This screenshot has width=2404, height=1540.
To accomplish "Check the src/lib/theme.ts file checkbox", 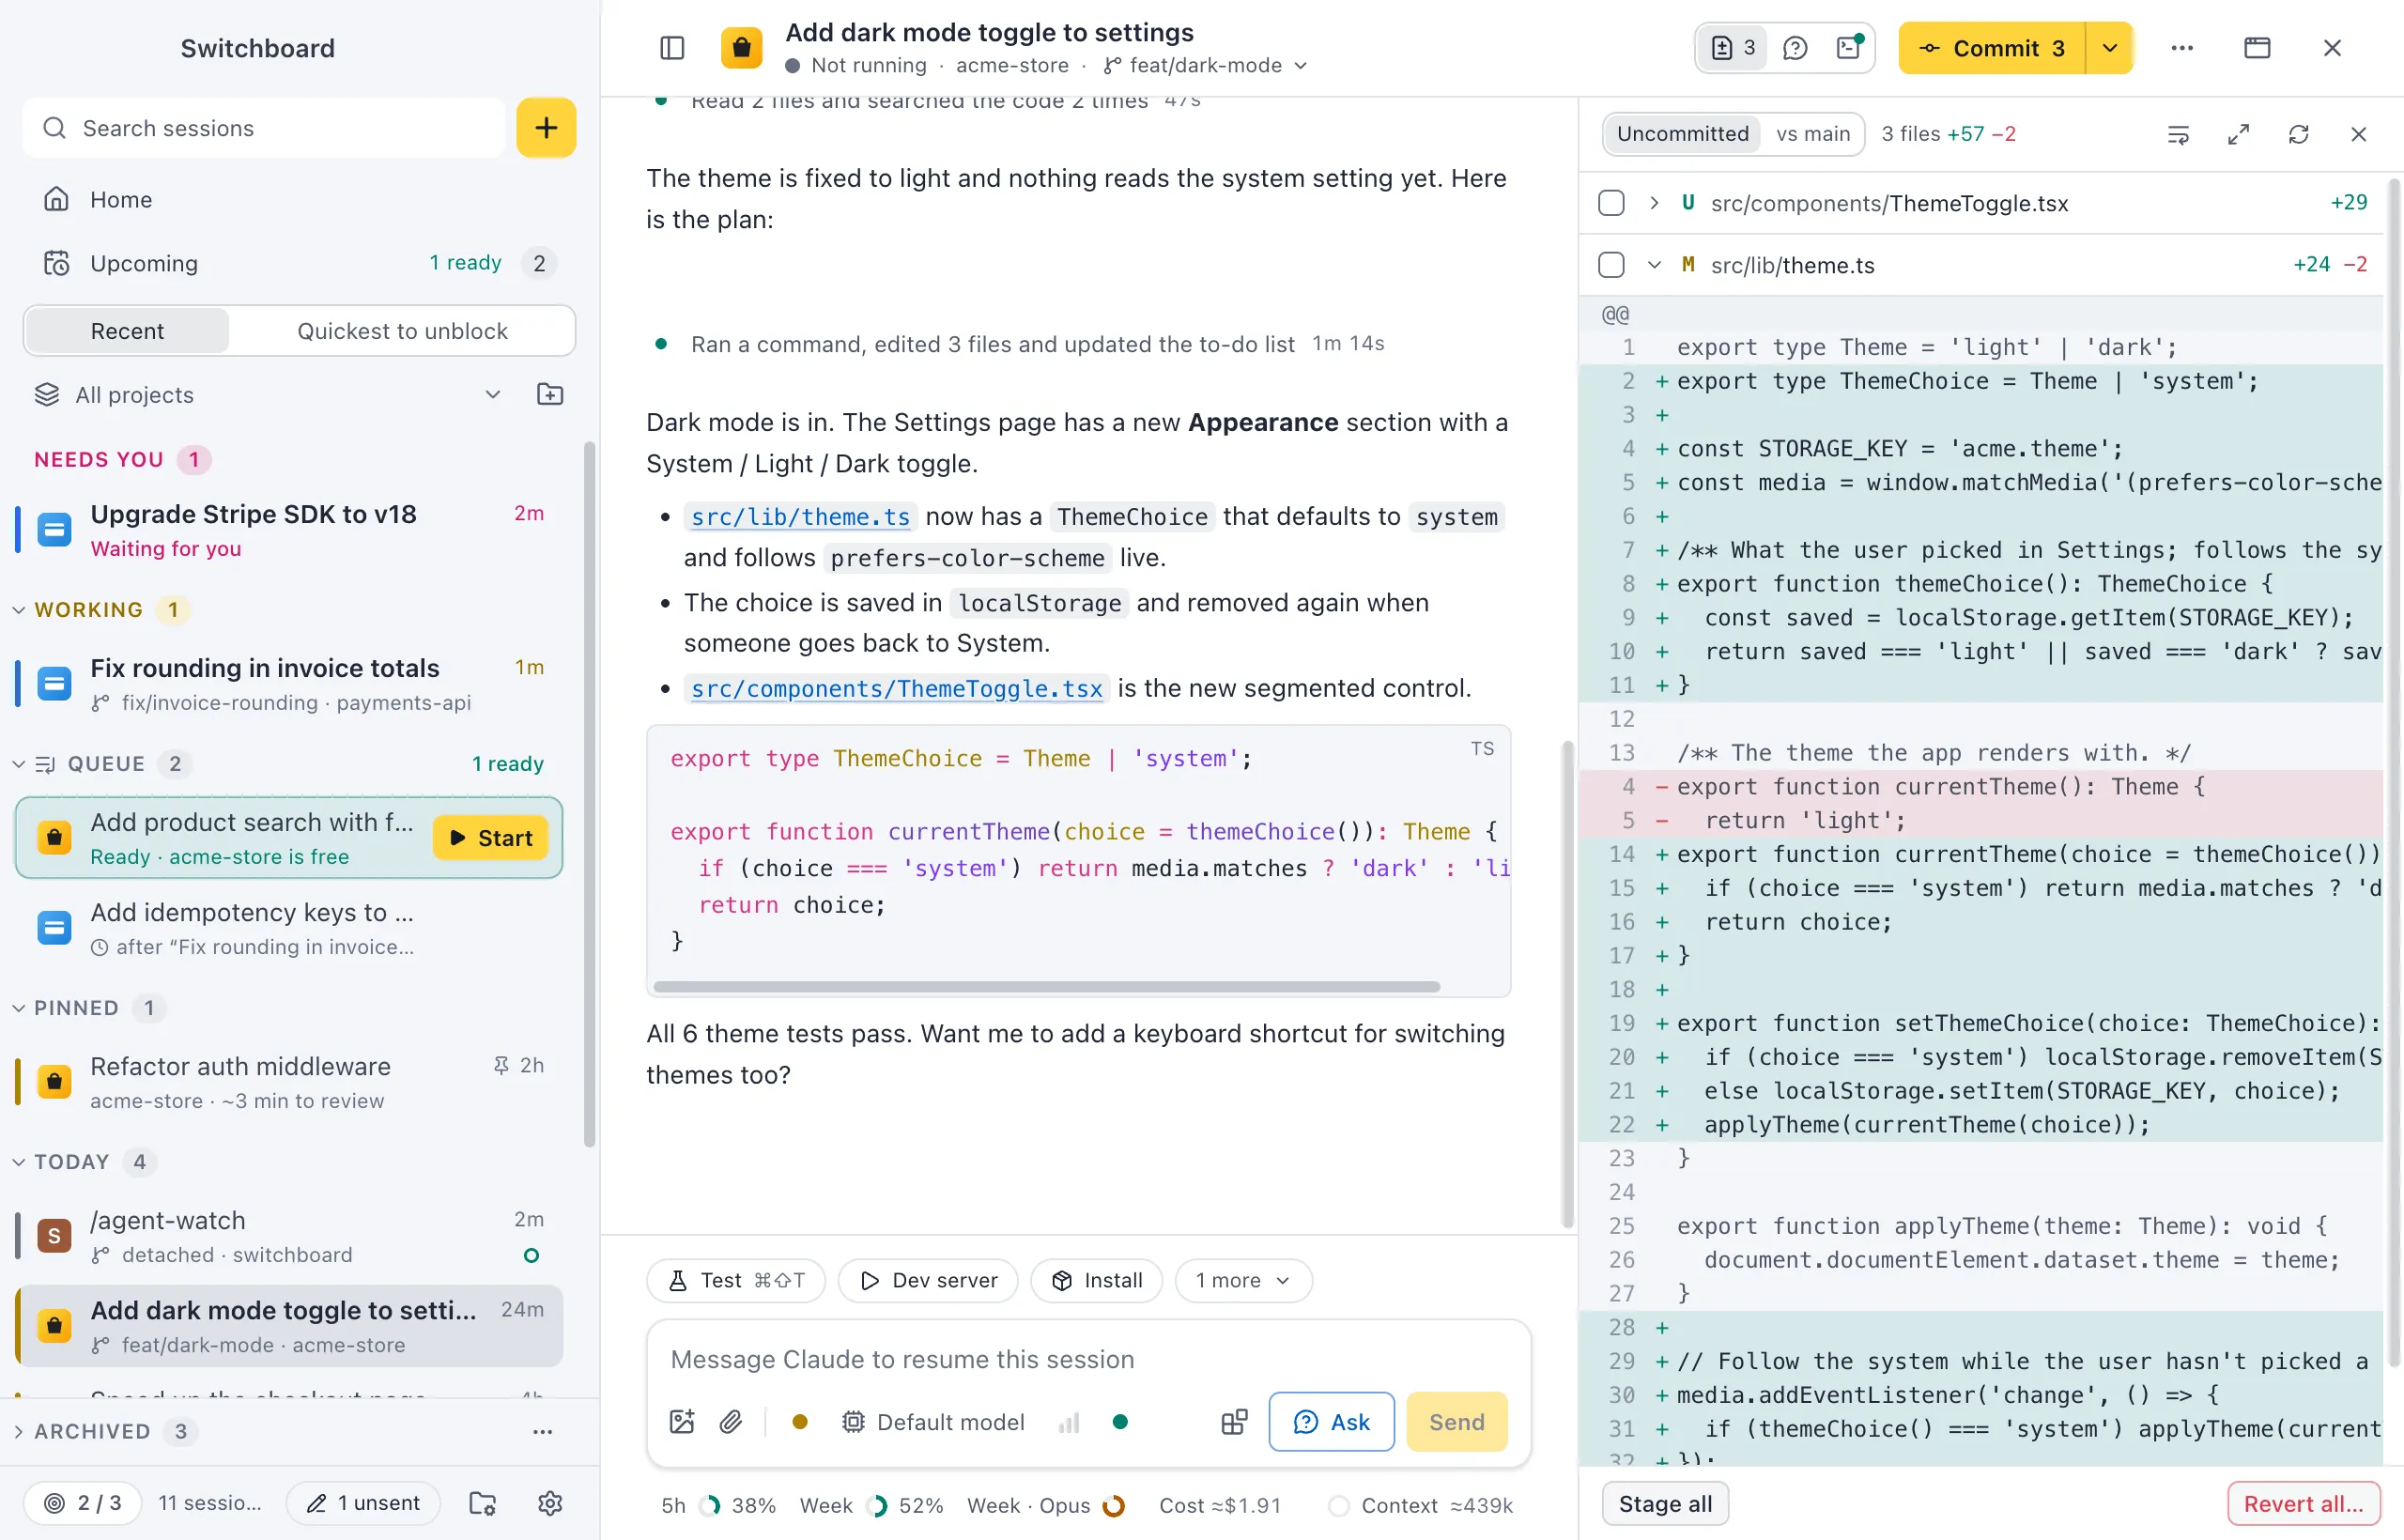I will [x=1611, y=265].
